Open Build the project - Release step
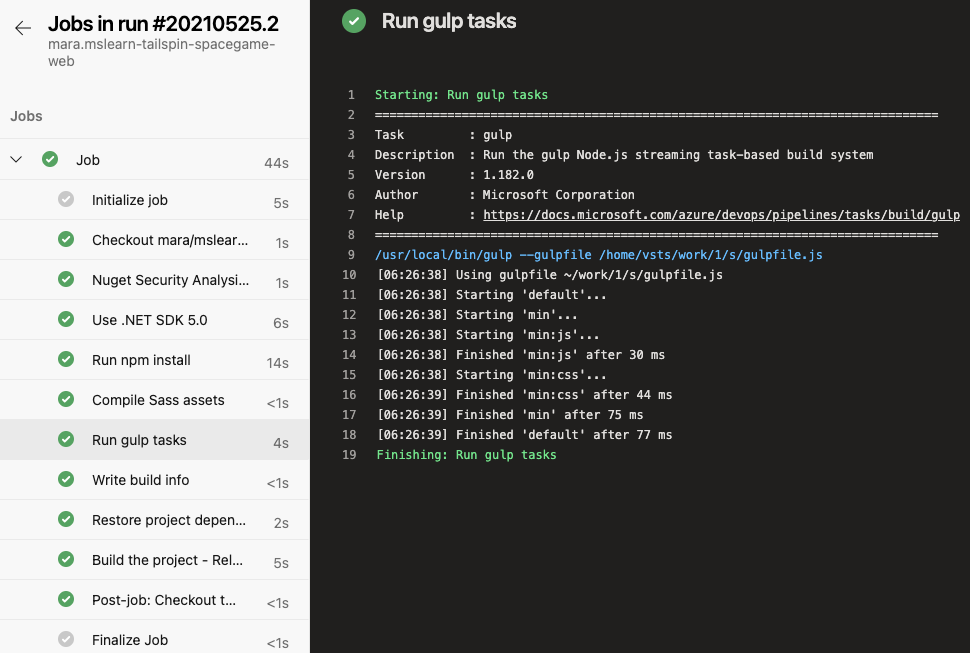 167,560
